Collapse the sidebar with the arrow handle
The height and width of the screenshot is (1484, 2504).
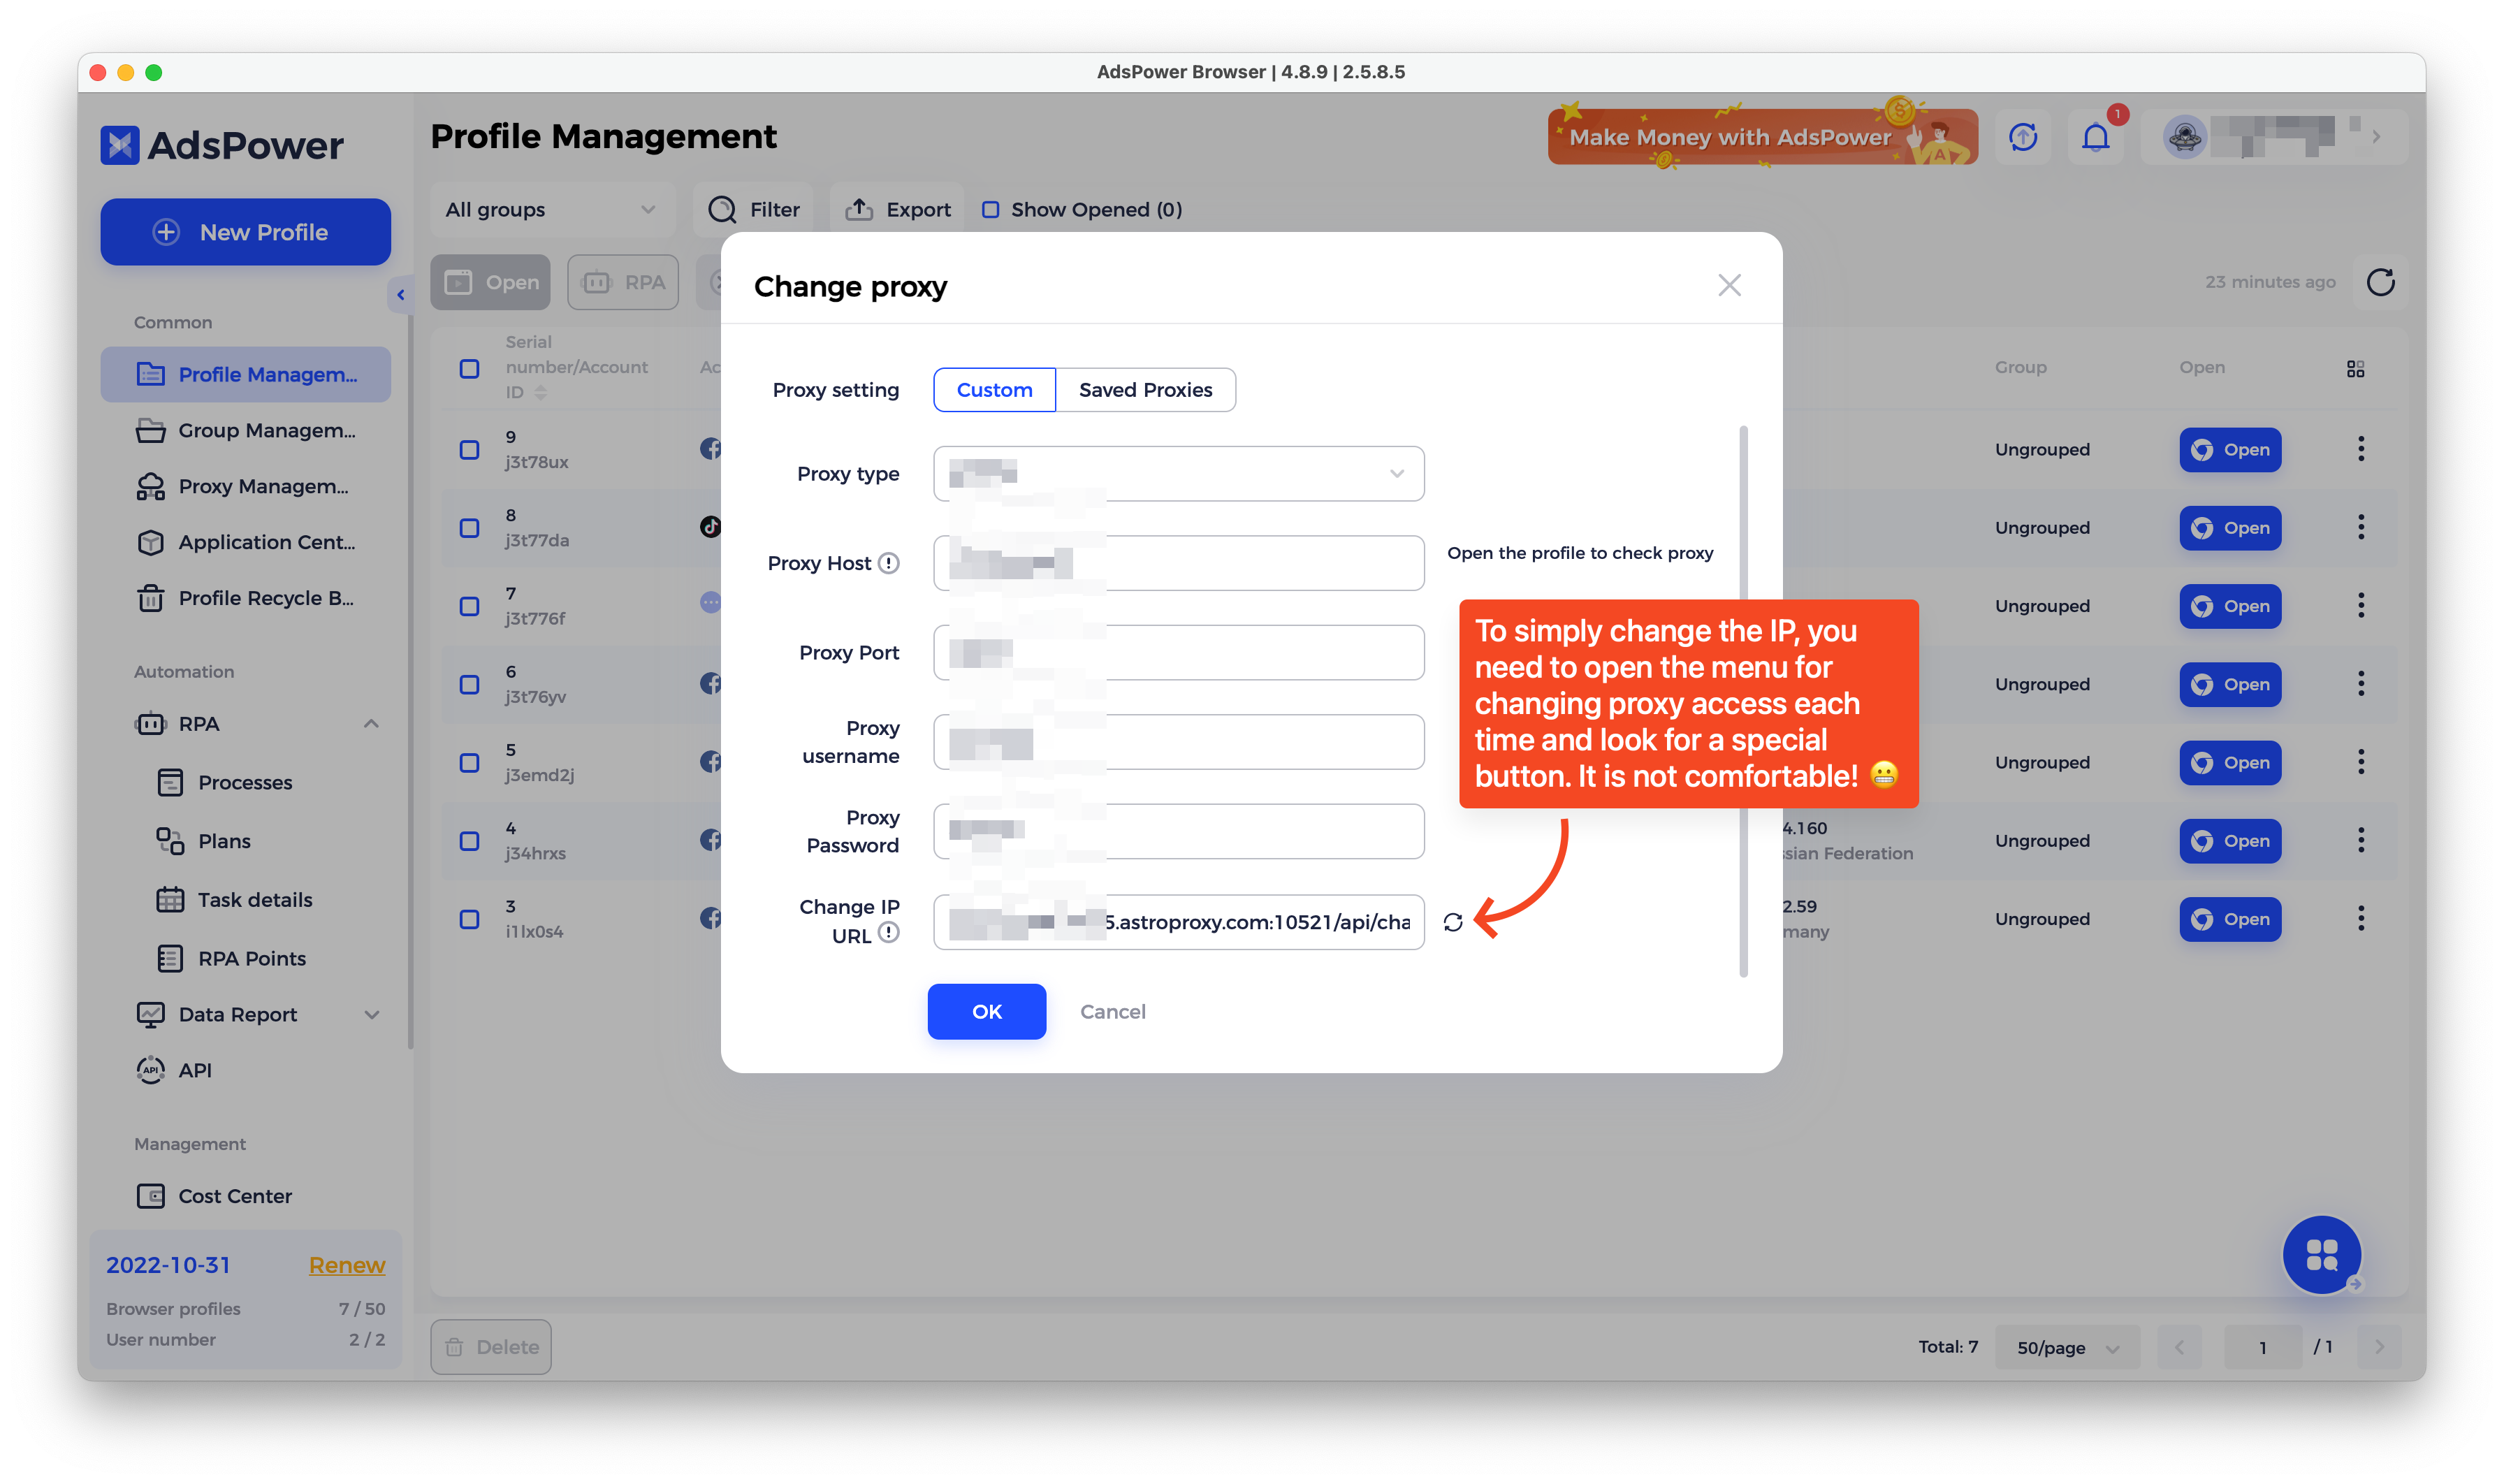[400, 295]
